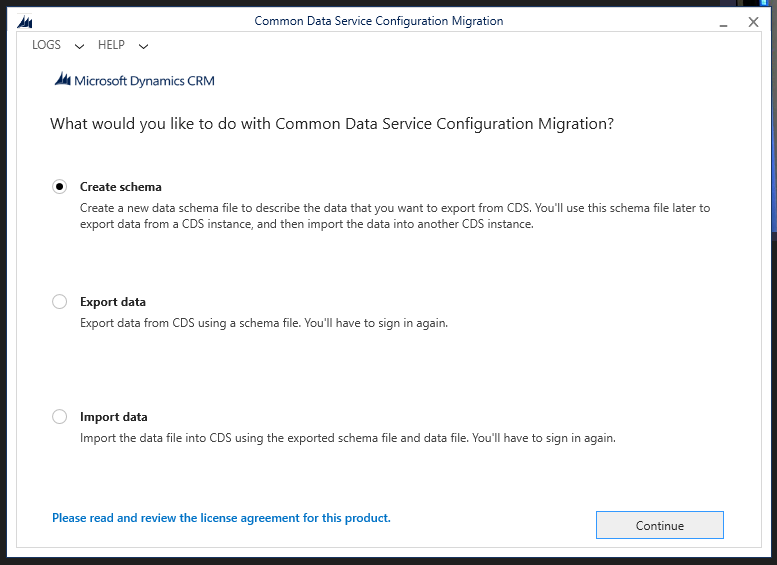Click the Create schema description paragraph
This screenshot has height=565, width=777.
point(395,216)
